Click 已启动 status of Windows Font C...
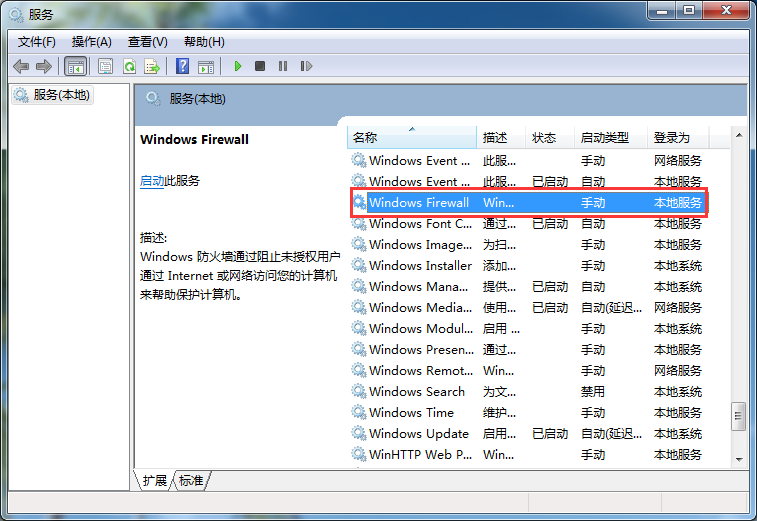The height and width of the screenshot is (521, 757). 550,224
